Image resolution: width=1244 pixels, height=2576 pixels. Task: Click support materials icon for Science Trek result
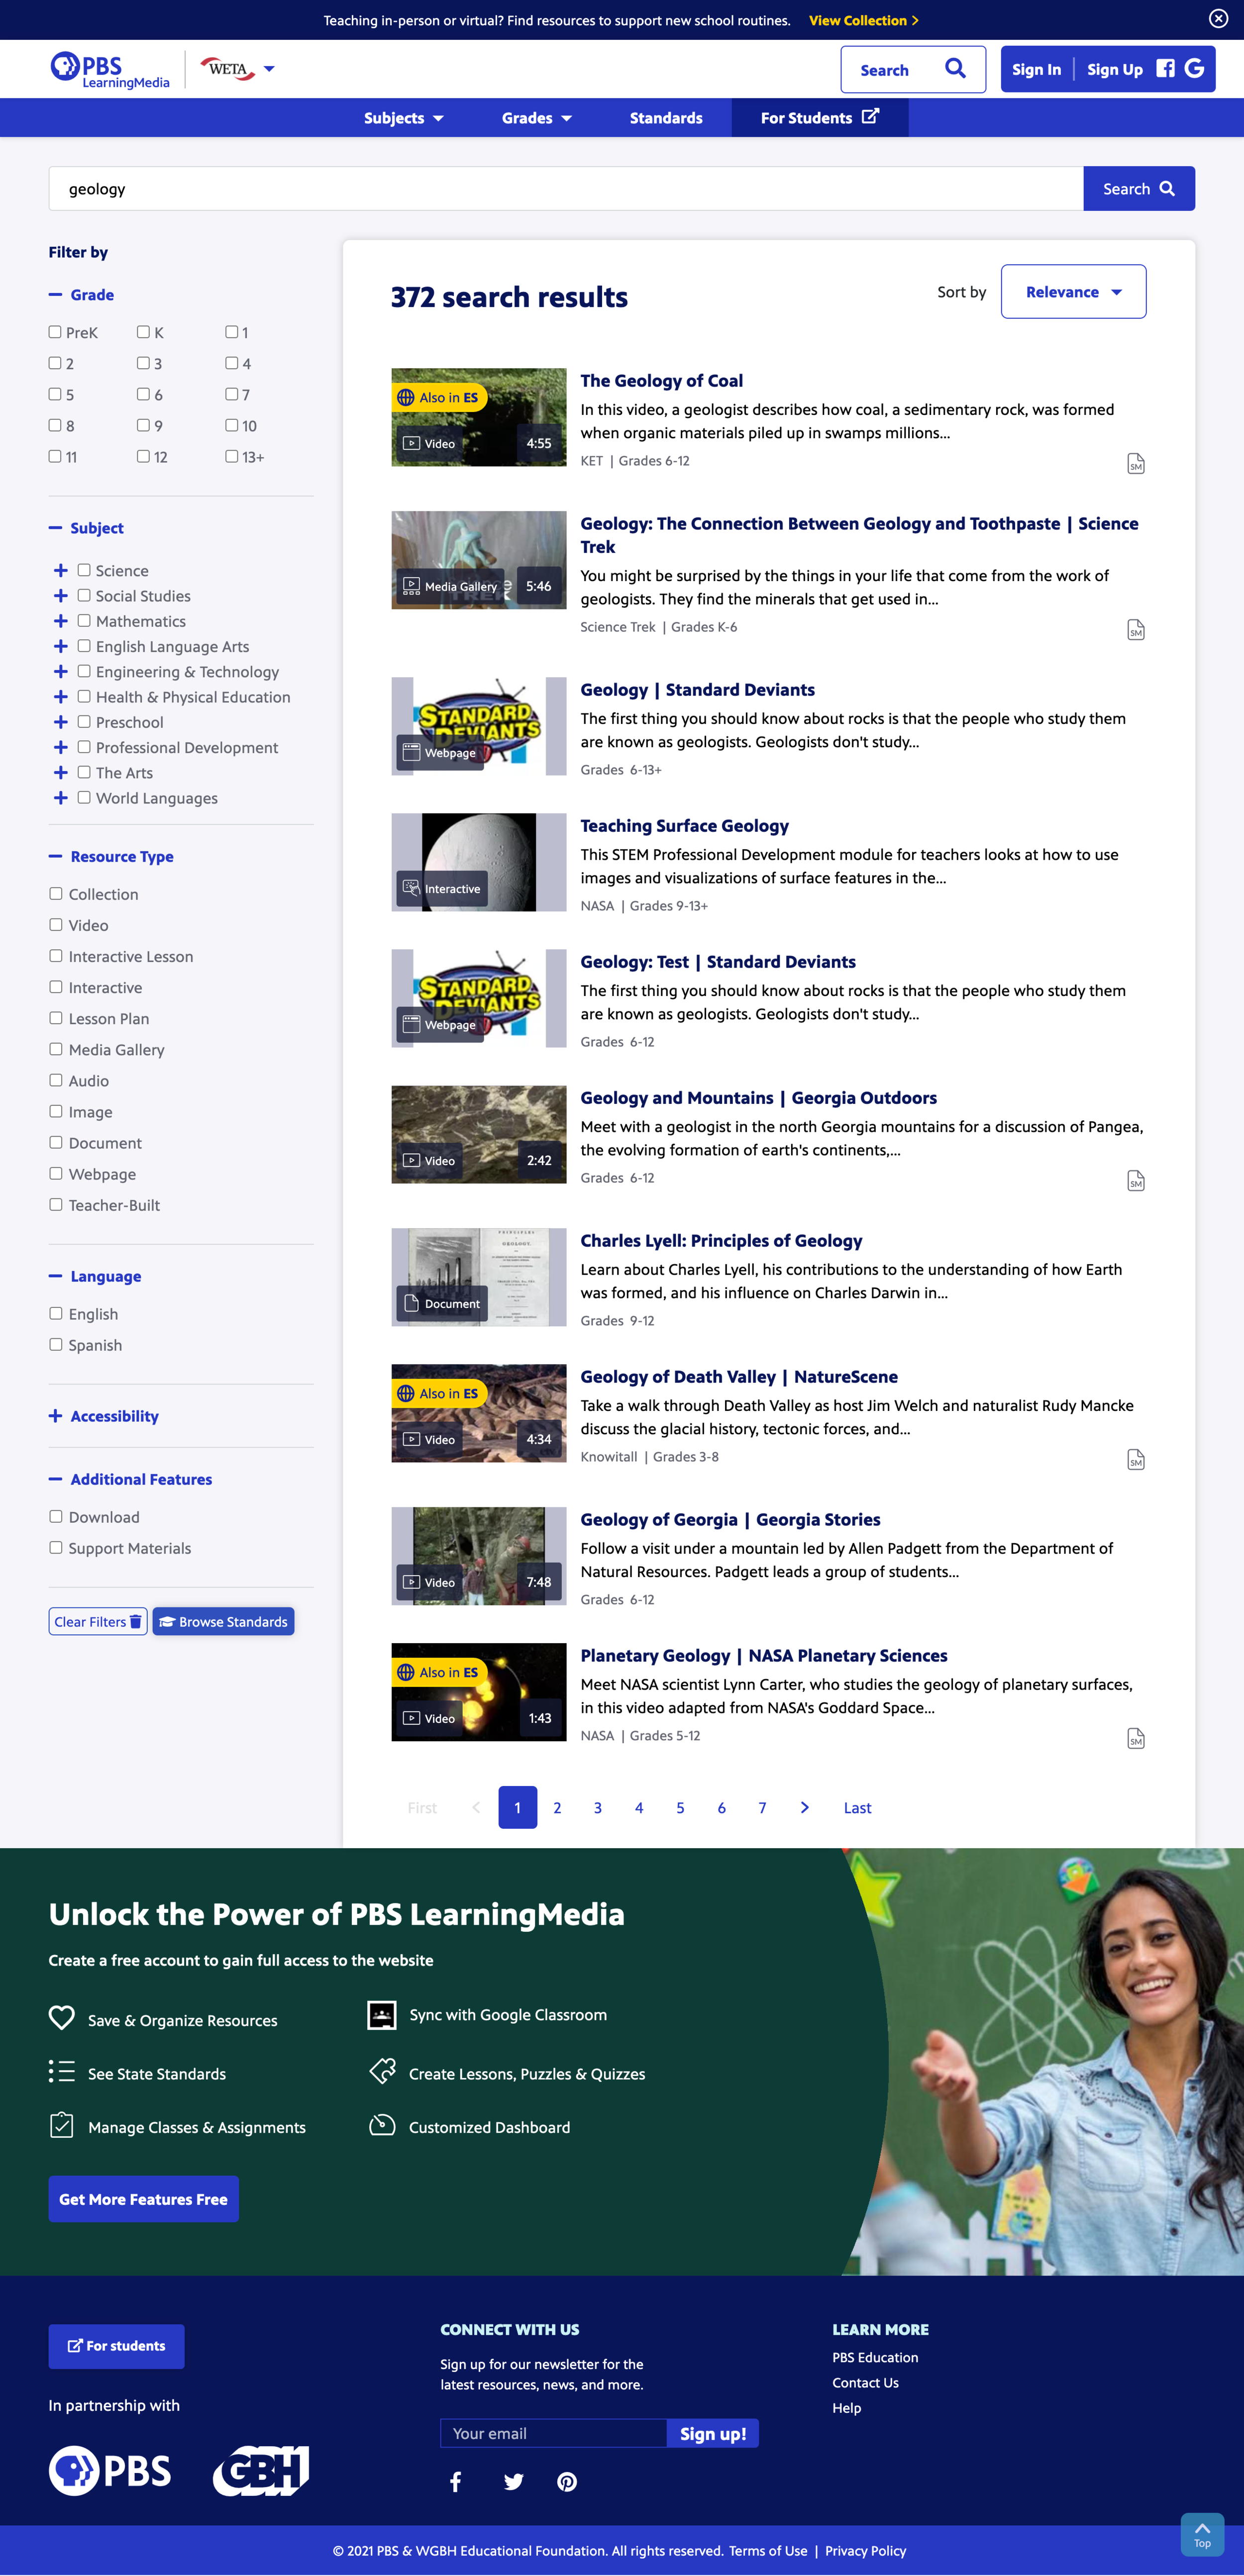[1136, 630]
